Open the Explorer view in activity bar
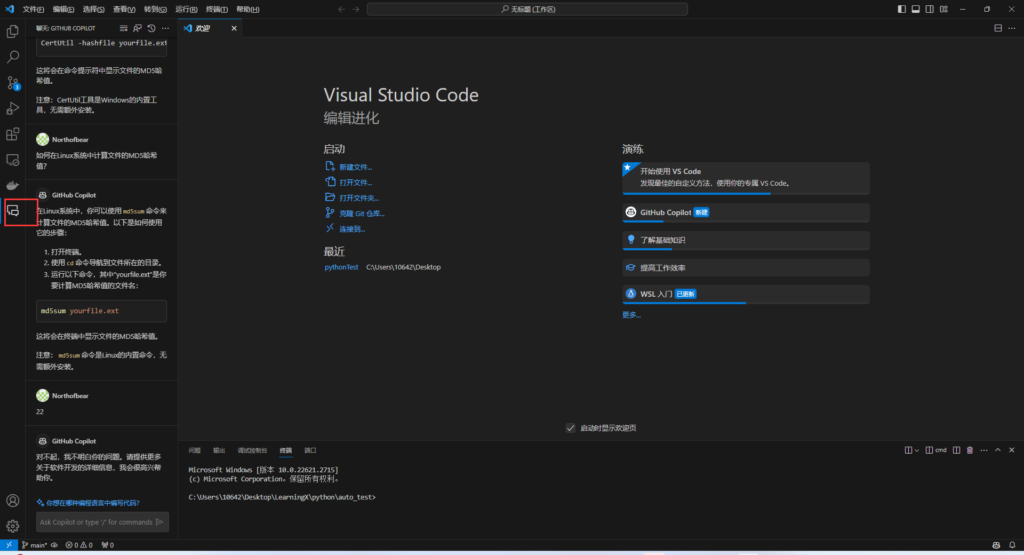The width and height of the screenshot is (1024, 555). coord(13,32)
